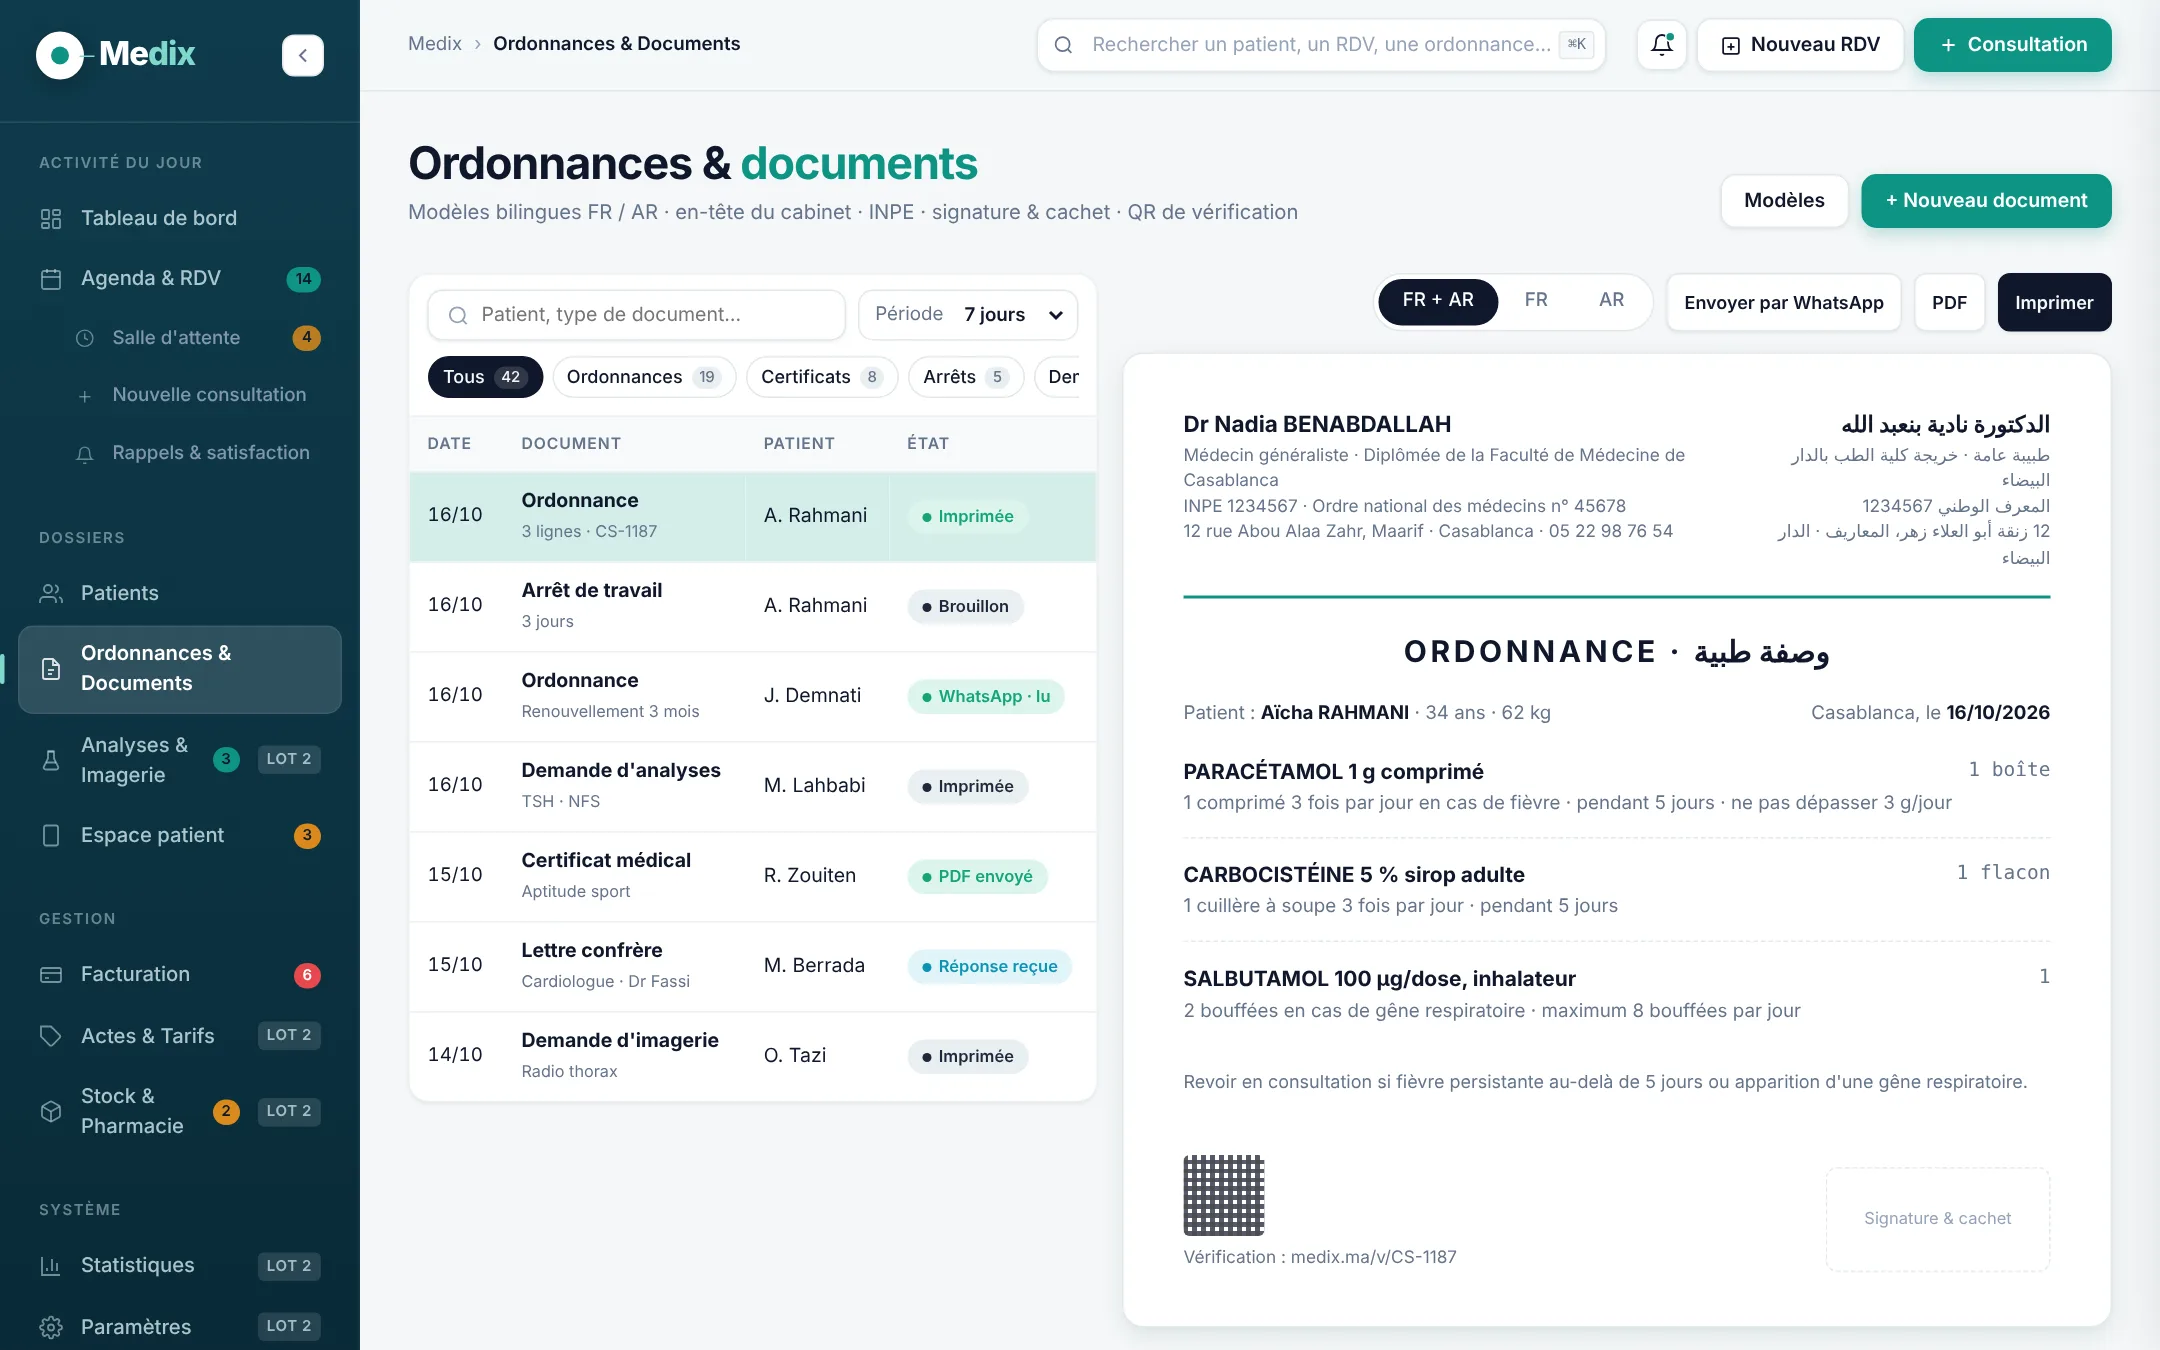
Task: Click the Nouveau RDV button
Action: coord(1800,45)
